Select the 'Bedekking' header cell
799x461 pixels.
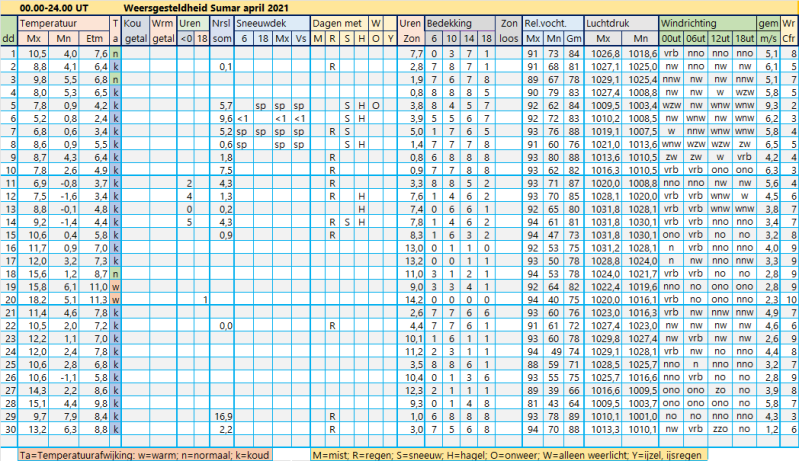point(460,23)
